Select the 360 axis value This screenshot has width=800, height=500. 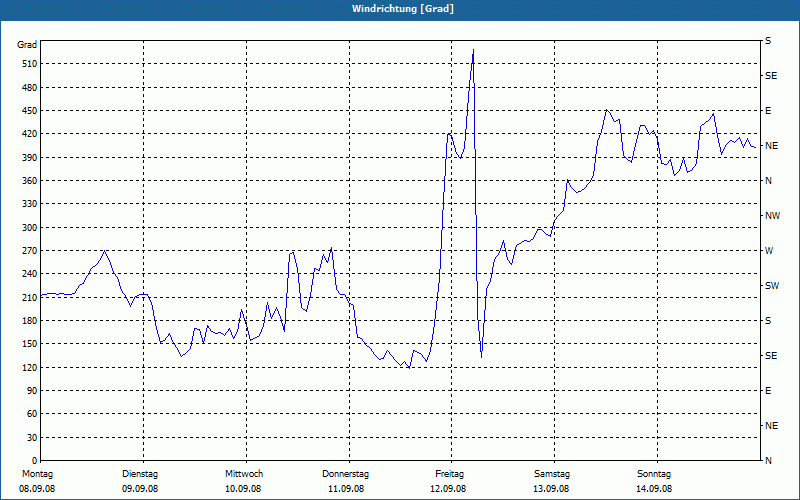[x=30, y=181]
